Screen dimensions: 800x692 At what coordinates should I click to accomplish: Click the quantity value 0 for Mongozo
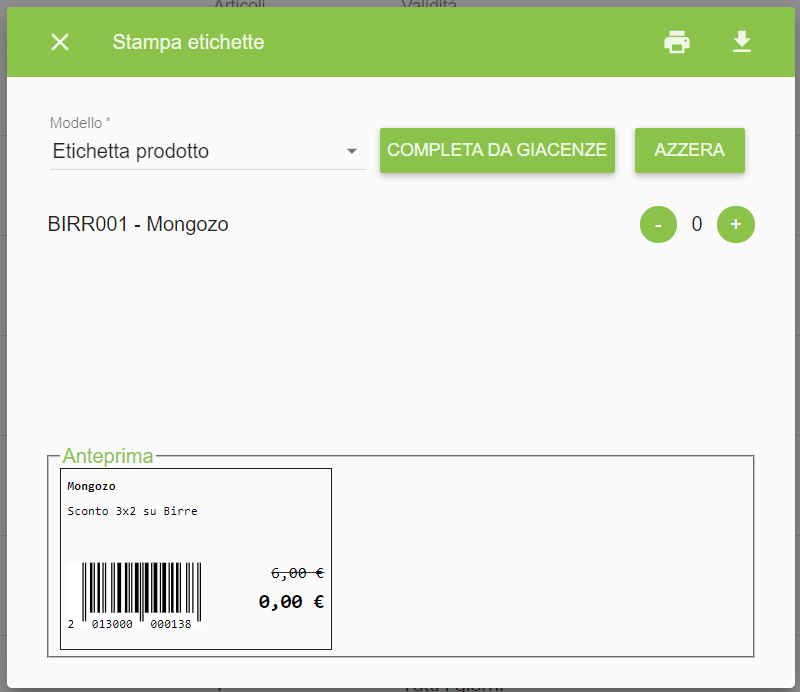coord(696,224)
